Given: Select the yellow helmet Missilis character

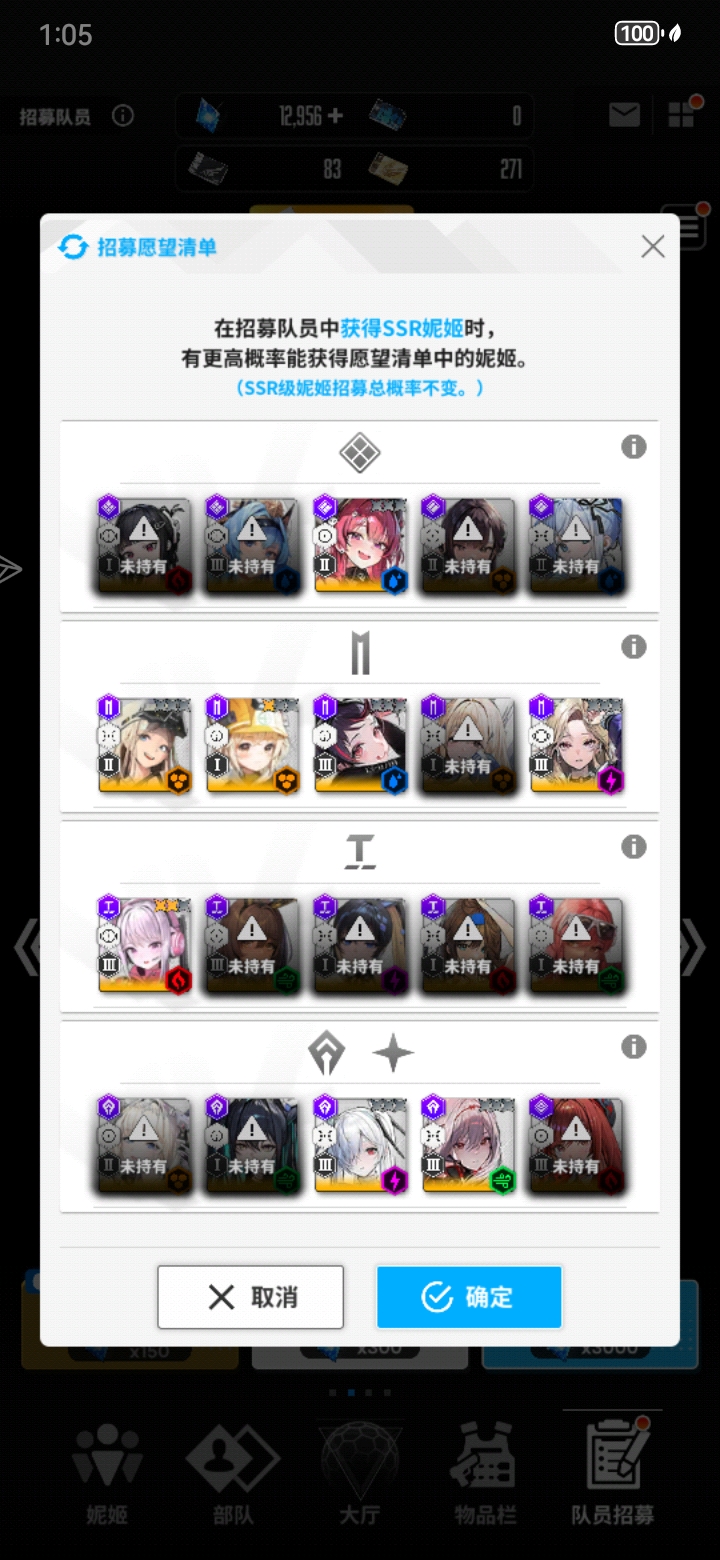Looking at the screenshot, I should [253, 745].
